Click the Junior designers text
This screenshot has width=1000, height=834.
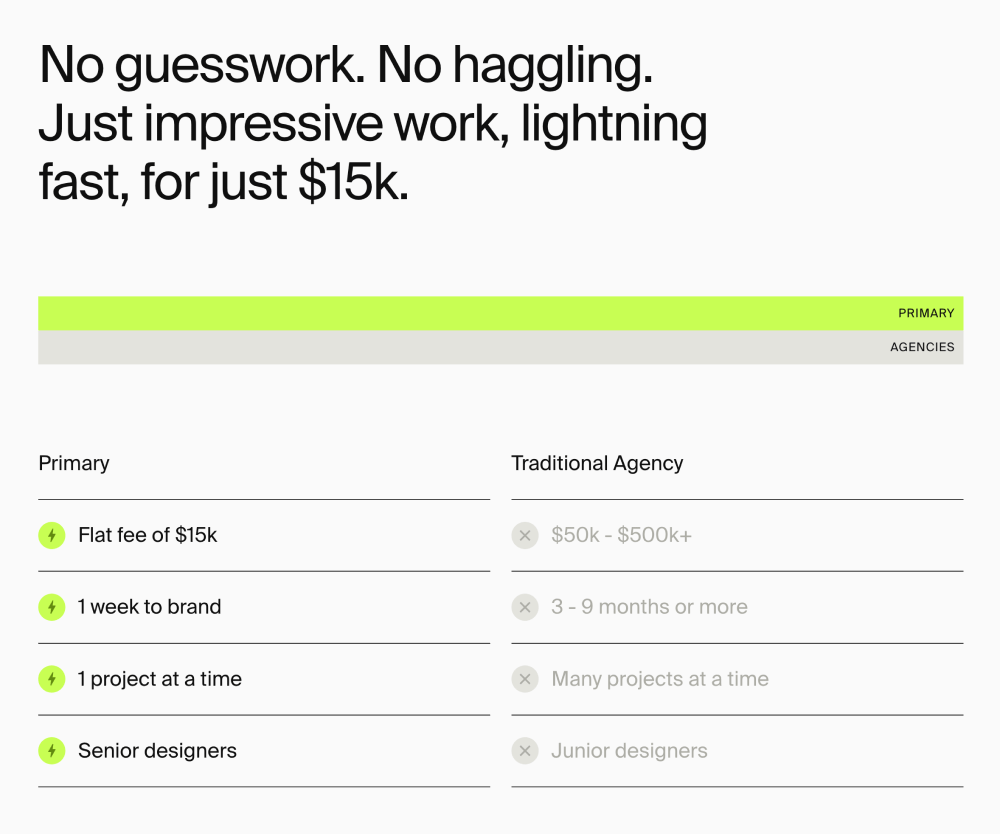click(629, 751)
